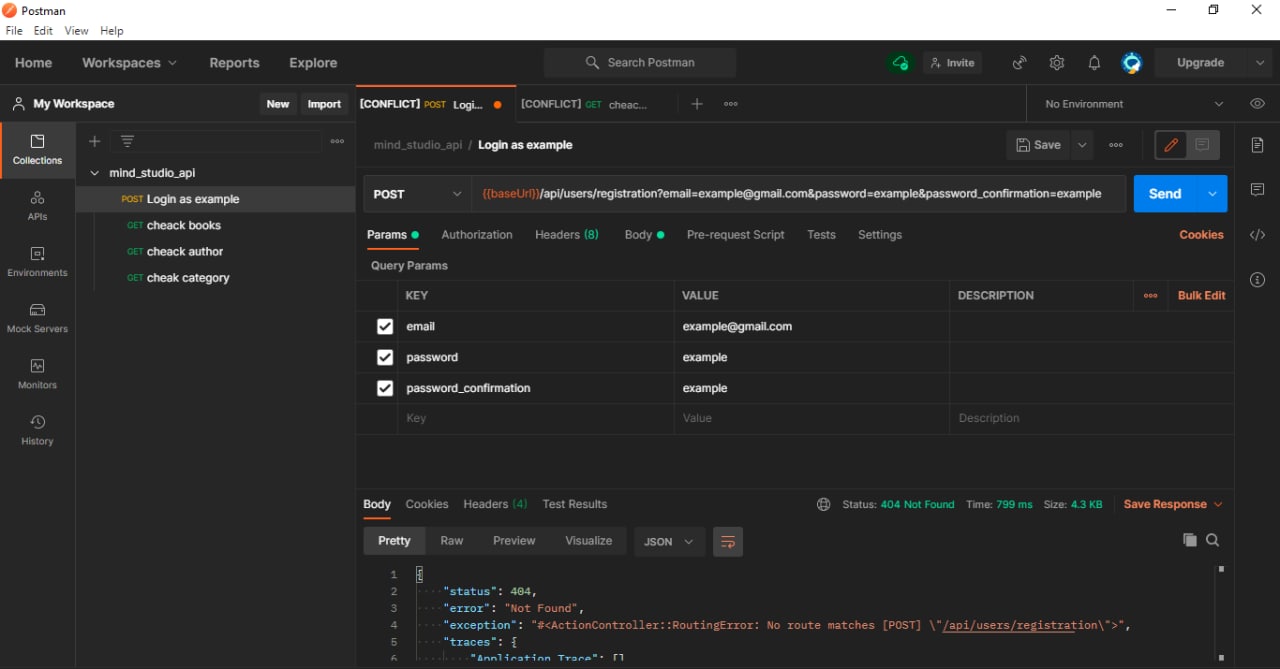
Task: Open comments panel in right sidebar
Action: point(1258,190)
